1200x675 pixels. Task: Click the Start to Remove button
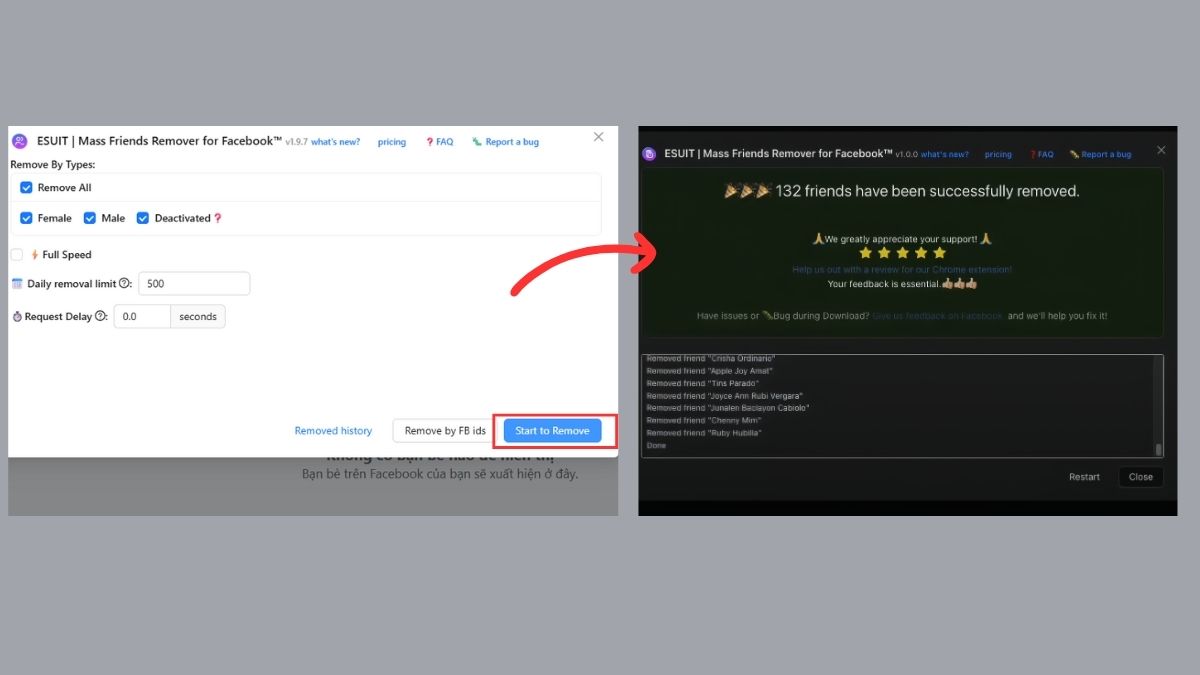tap(552, 431)
